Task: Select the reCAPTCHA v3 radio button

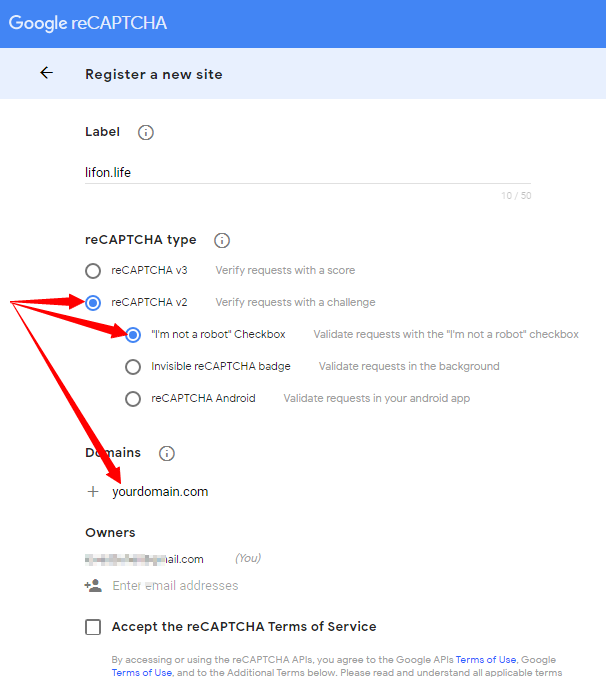Action: tap(93, 271)
